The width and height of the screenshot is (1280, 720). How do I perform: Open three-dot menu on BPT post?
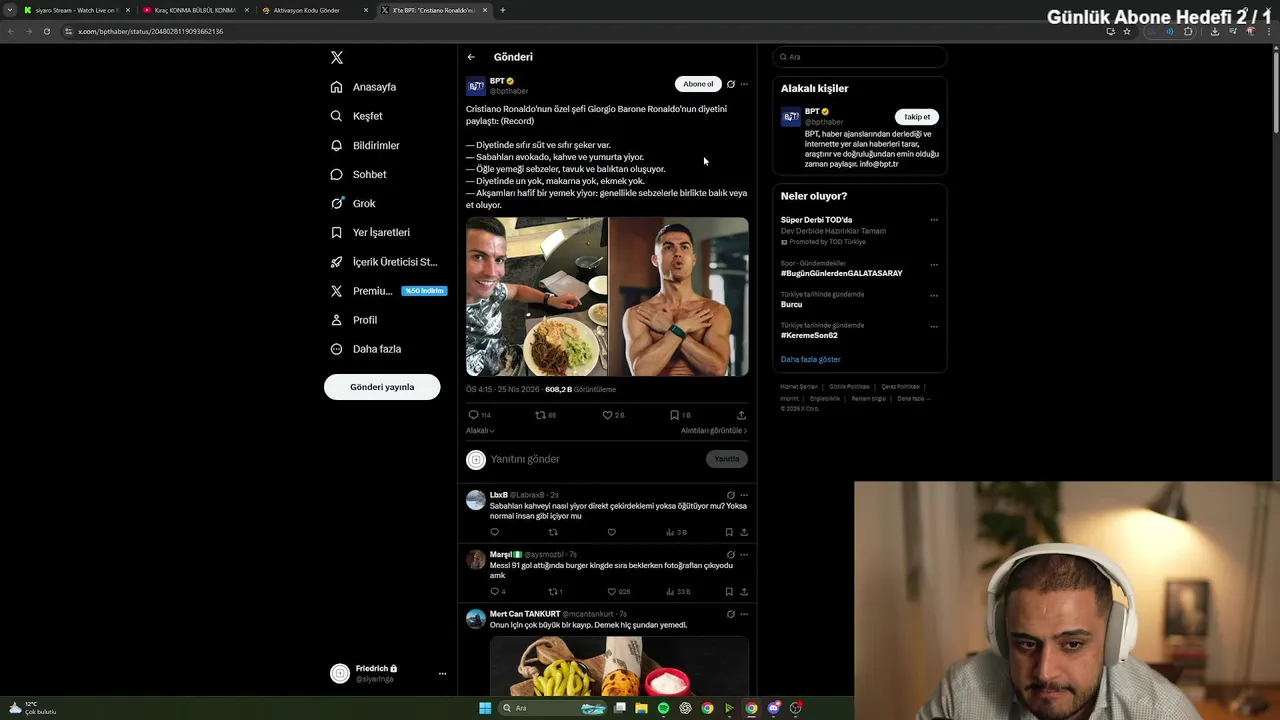tap(744, 84)
